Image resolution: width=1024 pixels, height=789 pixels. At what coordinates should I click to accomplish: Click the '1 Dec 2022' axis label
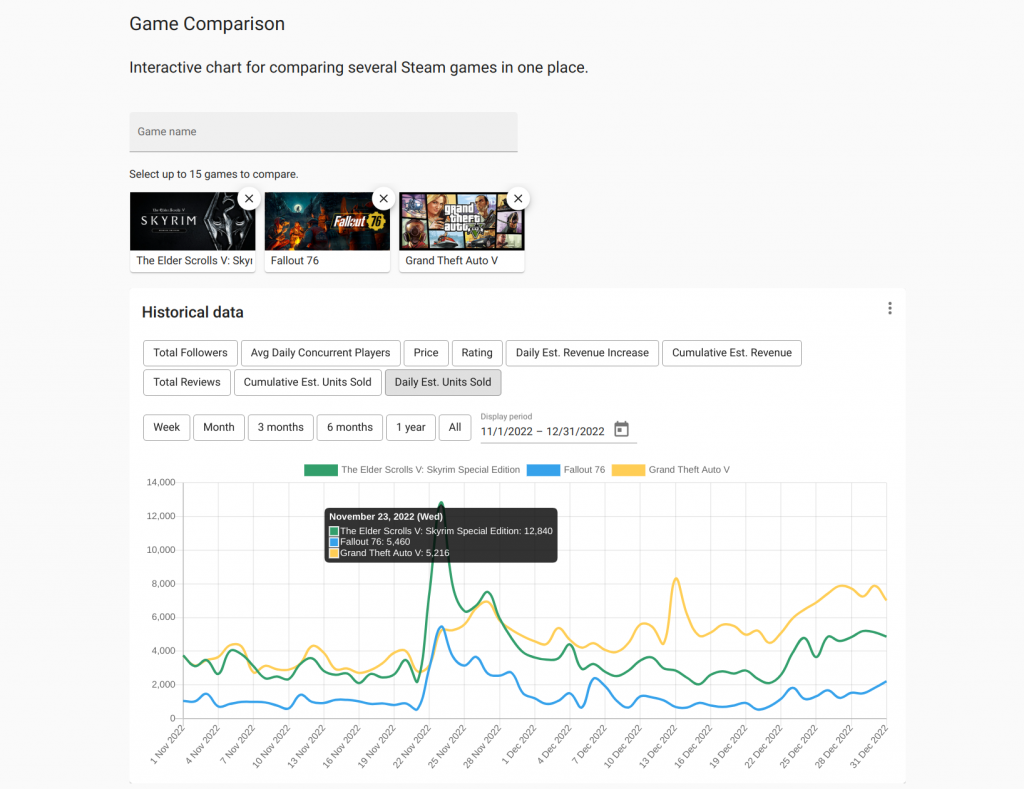519,745
